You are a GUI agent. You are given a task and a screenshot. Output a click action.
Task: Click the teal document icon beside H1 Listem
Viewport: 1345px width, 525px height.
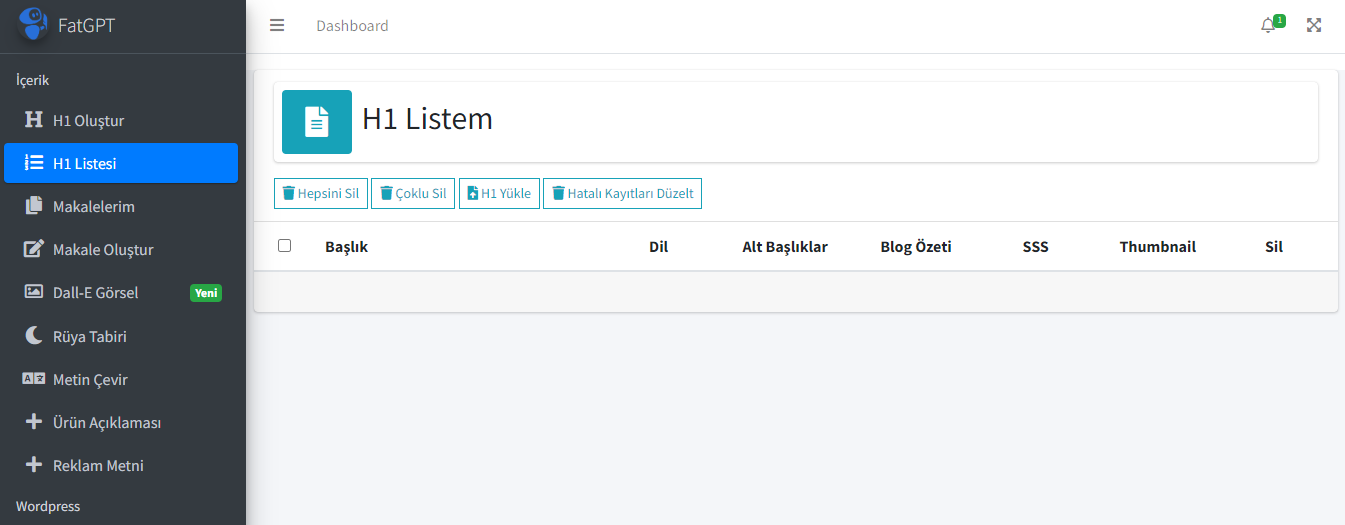(317, 122)
